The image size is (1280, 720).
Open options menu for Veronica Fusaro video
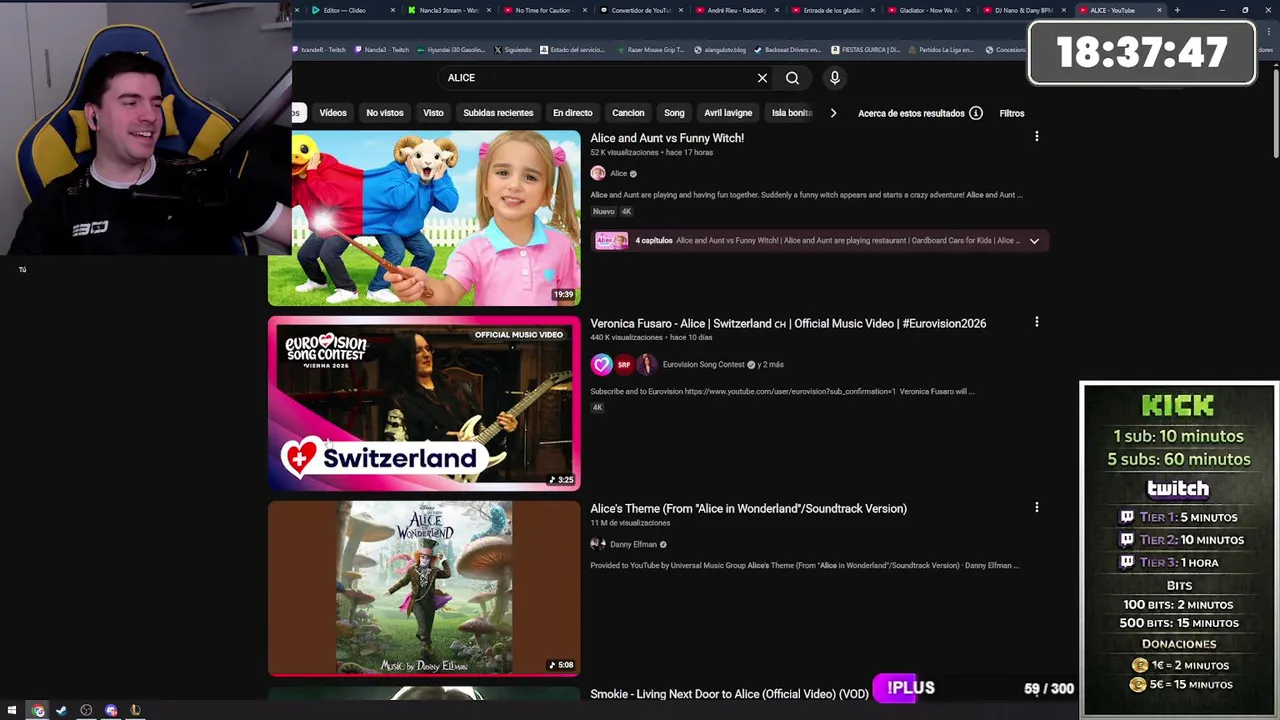(1036, 322)
